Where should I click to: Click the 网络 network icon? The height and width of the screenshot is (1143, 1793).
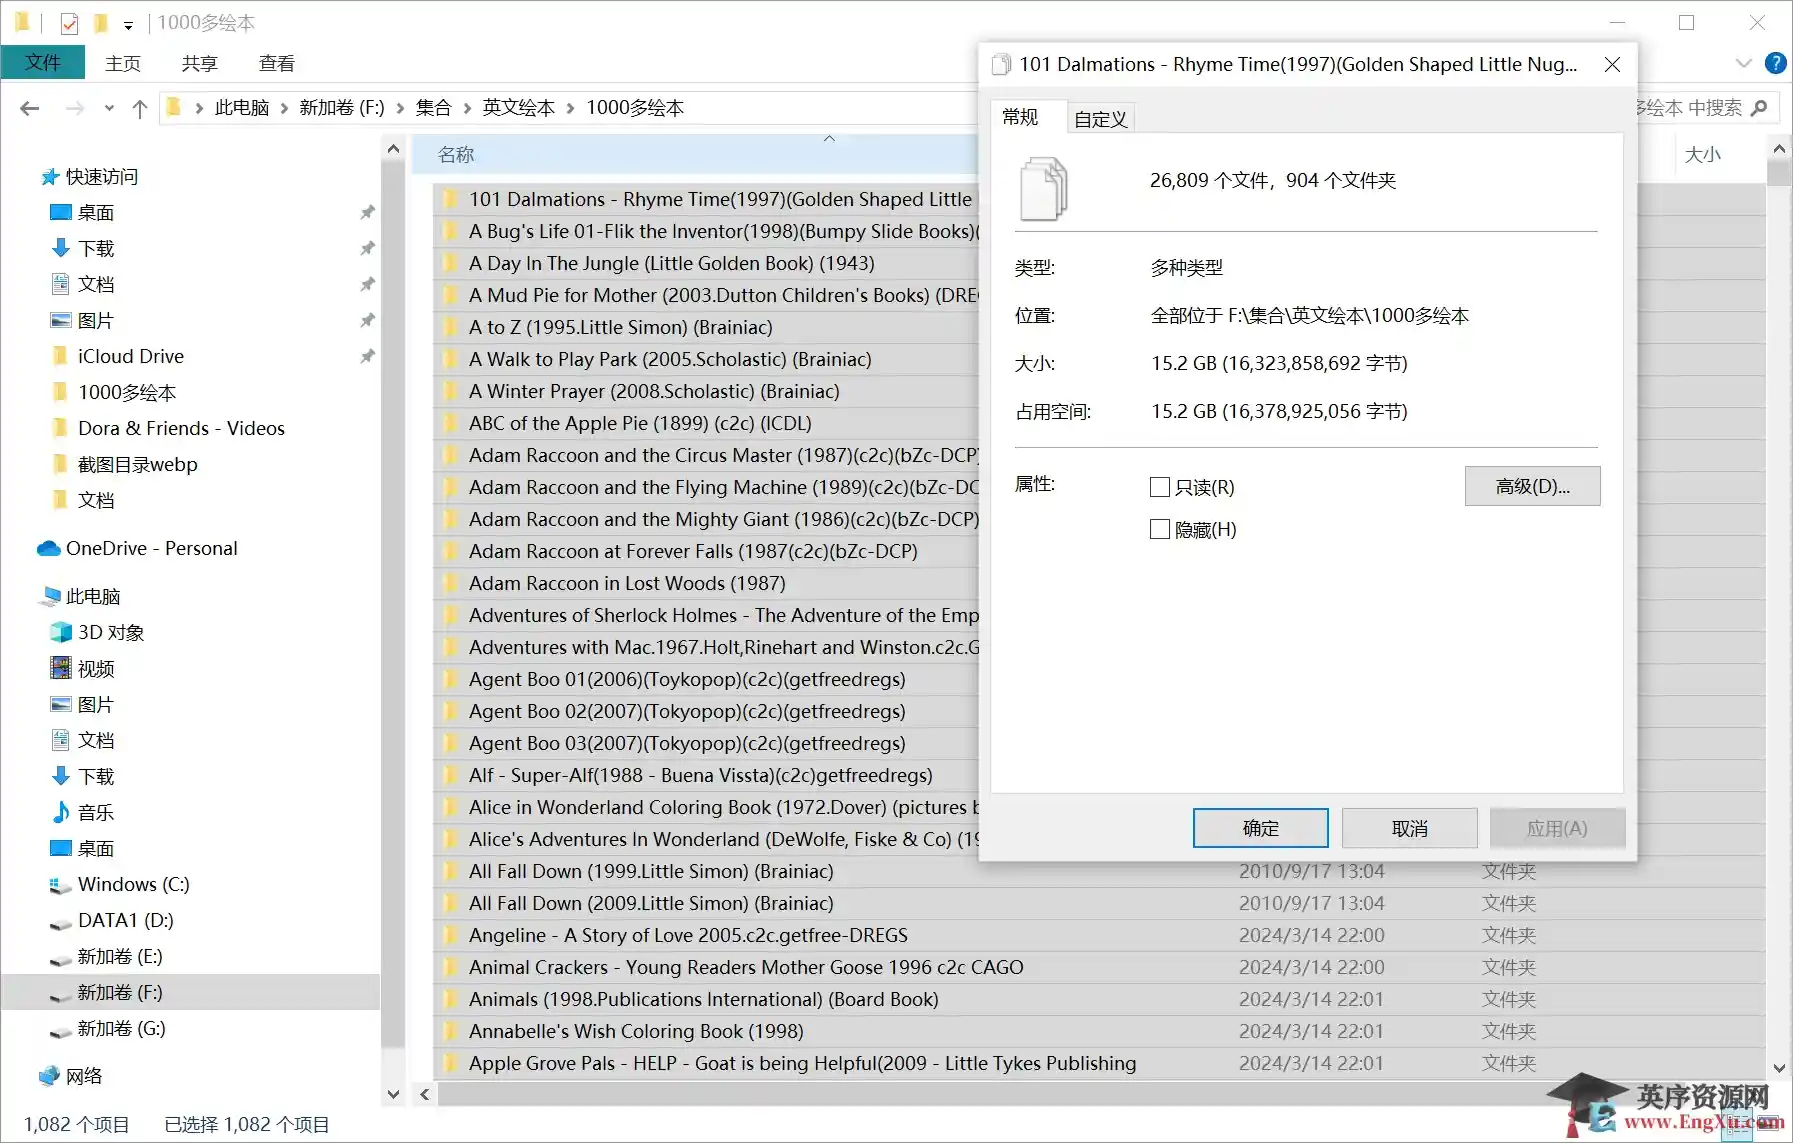pyautogui.click(x=49, y=1076)
